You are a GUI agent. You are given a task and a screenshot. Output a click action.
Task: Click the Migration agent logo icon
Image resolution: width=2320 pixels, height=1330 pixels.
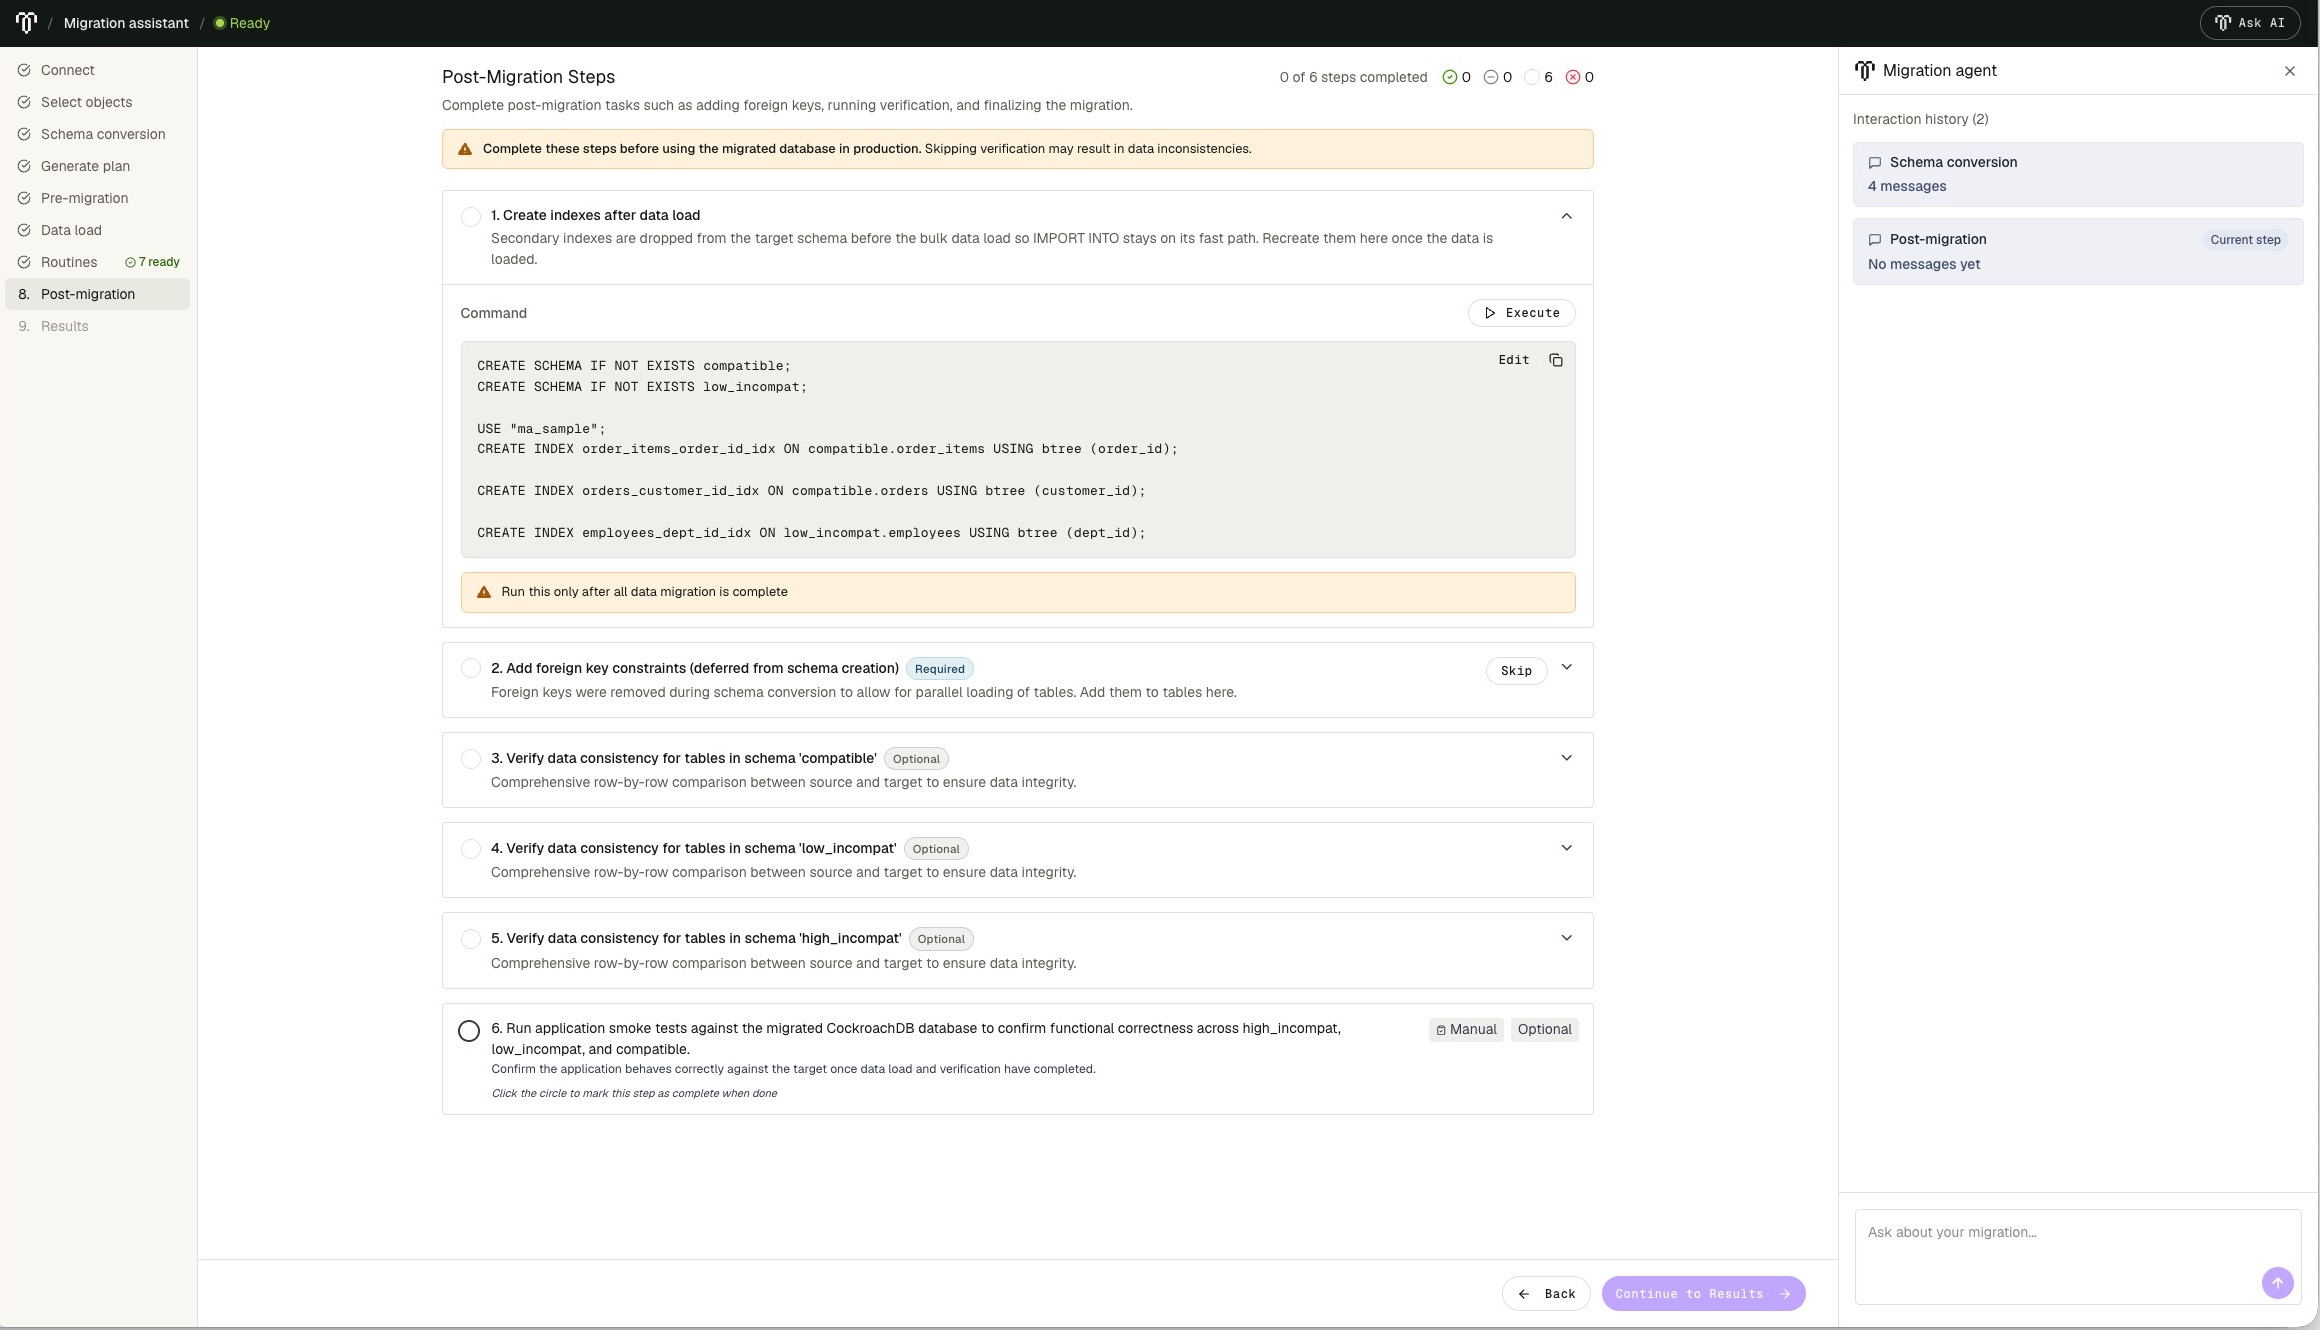(1864, 71)
